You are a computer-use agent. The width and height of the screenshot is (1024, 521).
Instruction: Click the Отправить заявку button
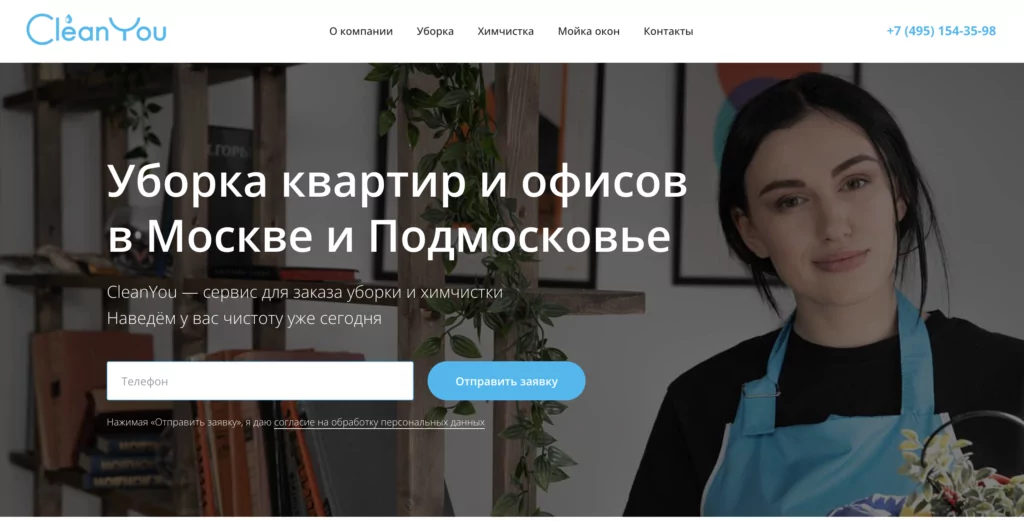tap(506, 381)
